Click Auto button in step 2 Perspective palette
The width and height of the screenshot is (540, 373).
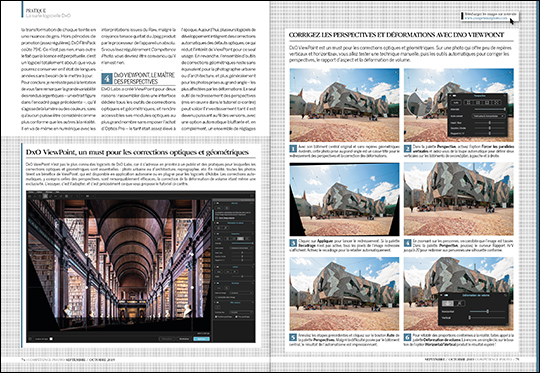456,103
